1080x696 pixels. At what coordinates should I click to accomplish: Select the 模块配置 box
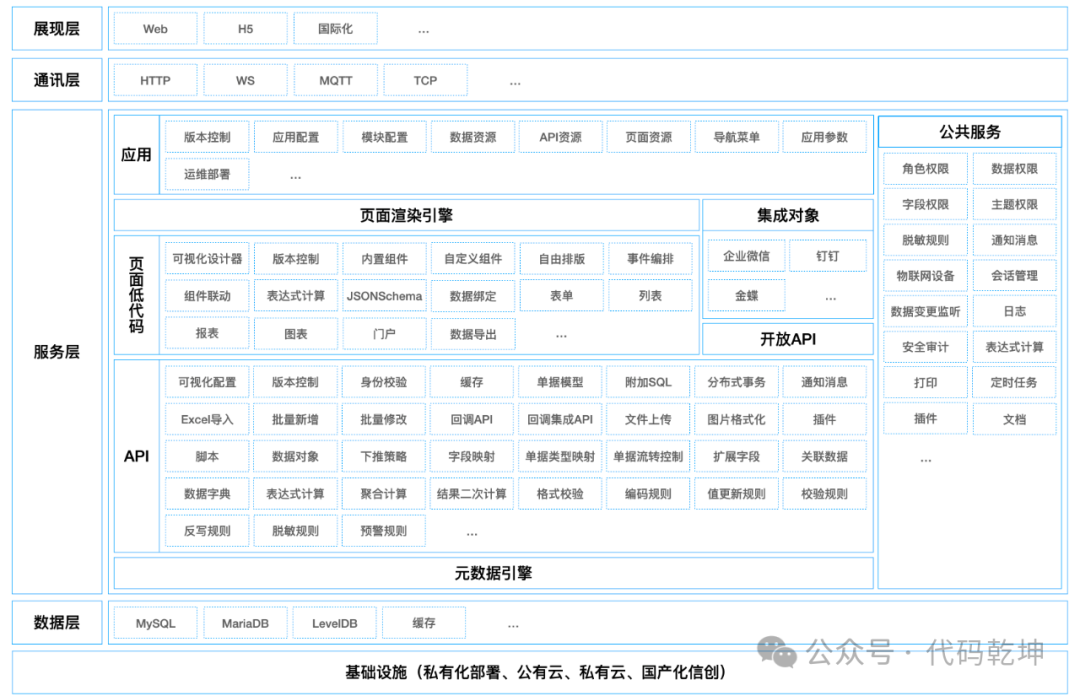[384, 137]
